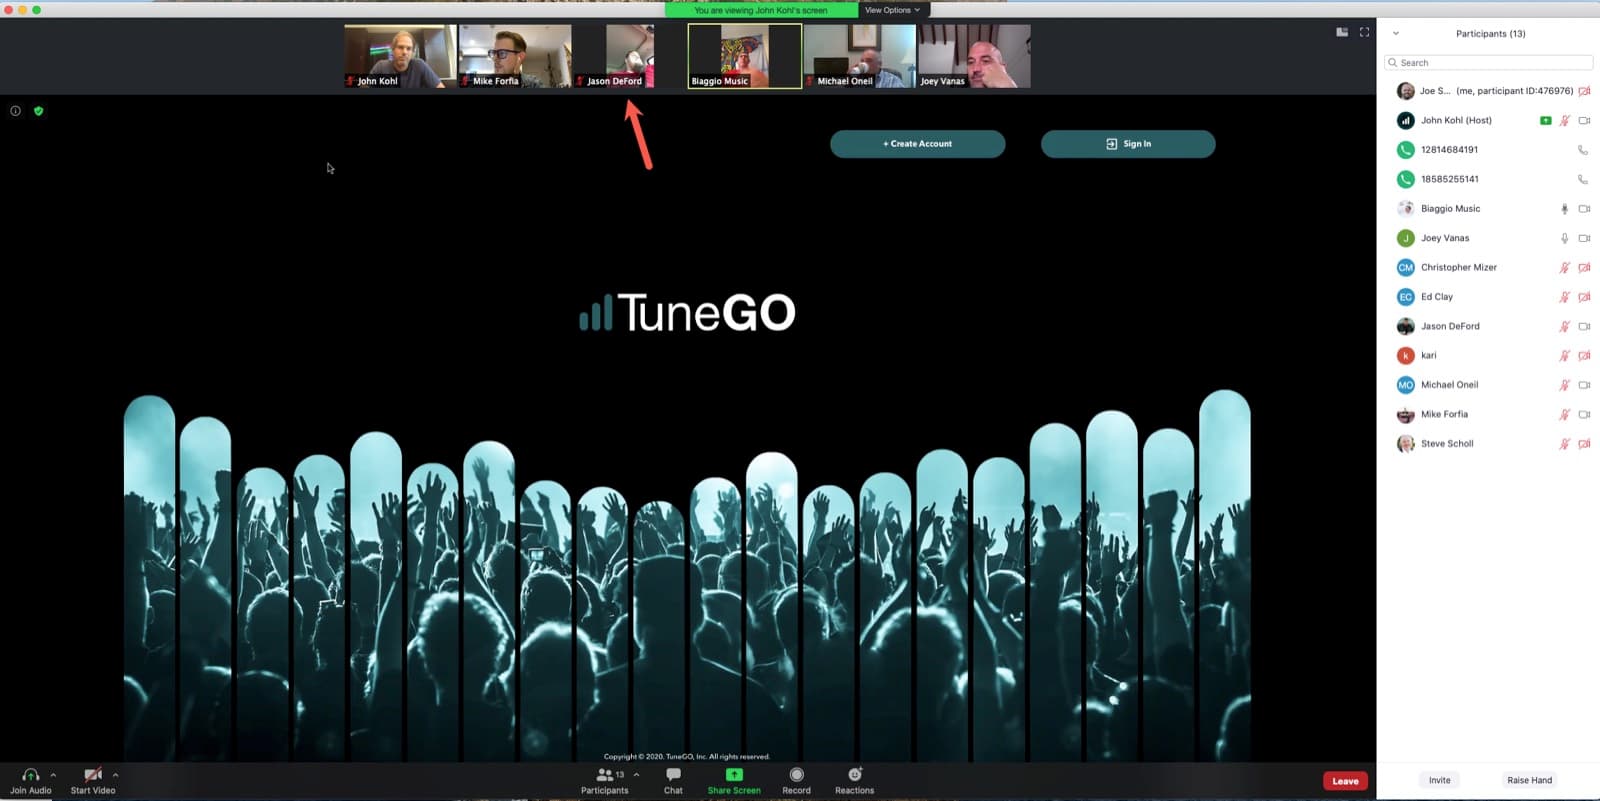Click Michael Oneil's MO avatar in the list
Image resolution: width=1600 pixels, height=801 pixels.
pyautogui.click(x=1405, y=385)
